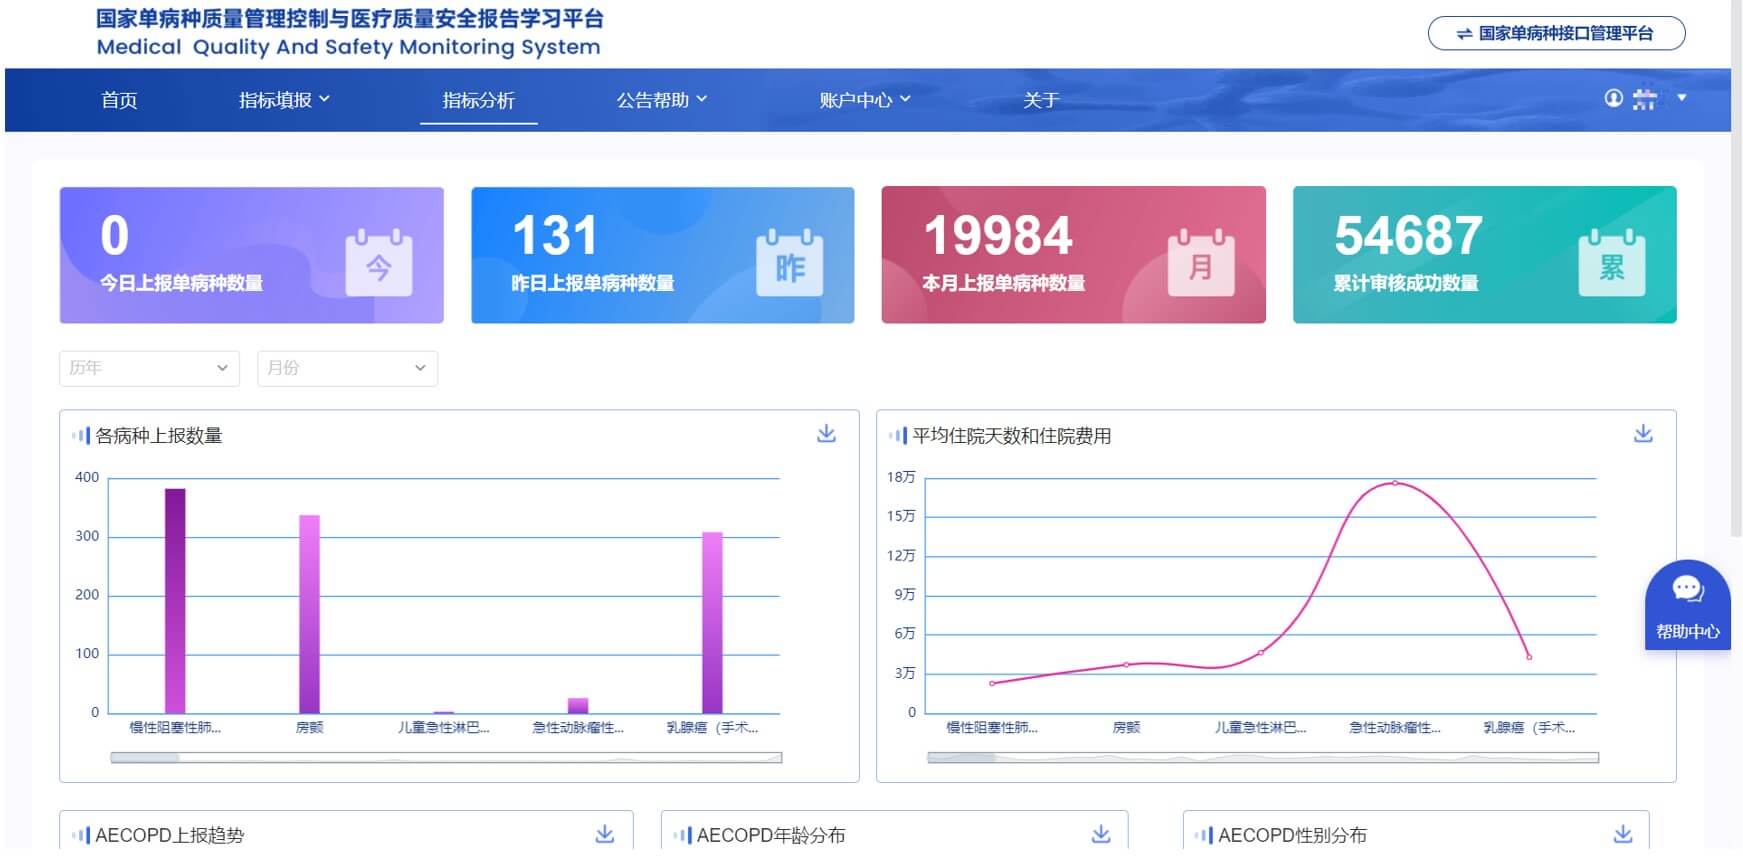The height and width of the screenshot is (866, 1743).
Task: Click the 房颤 data point on line chart
Action: point(1126,665)
